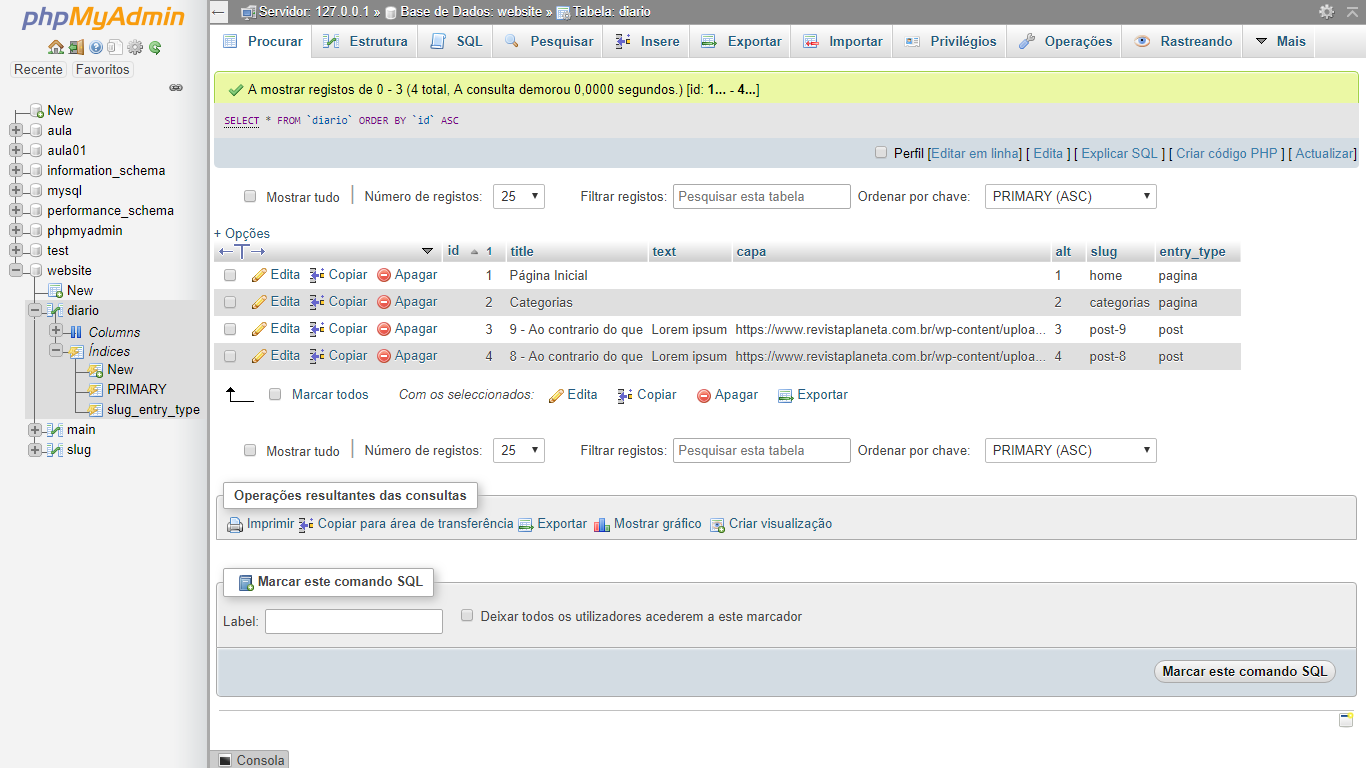Open the Privilégios tab
This screenshot has height=768, width=1366.
(x=951, y=42)
